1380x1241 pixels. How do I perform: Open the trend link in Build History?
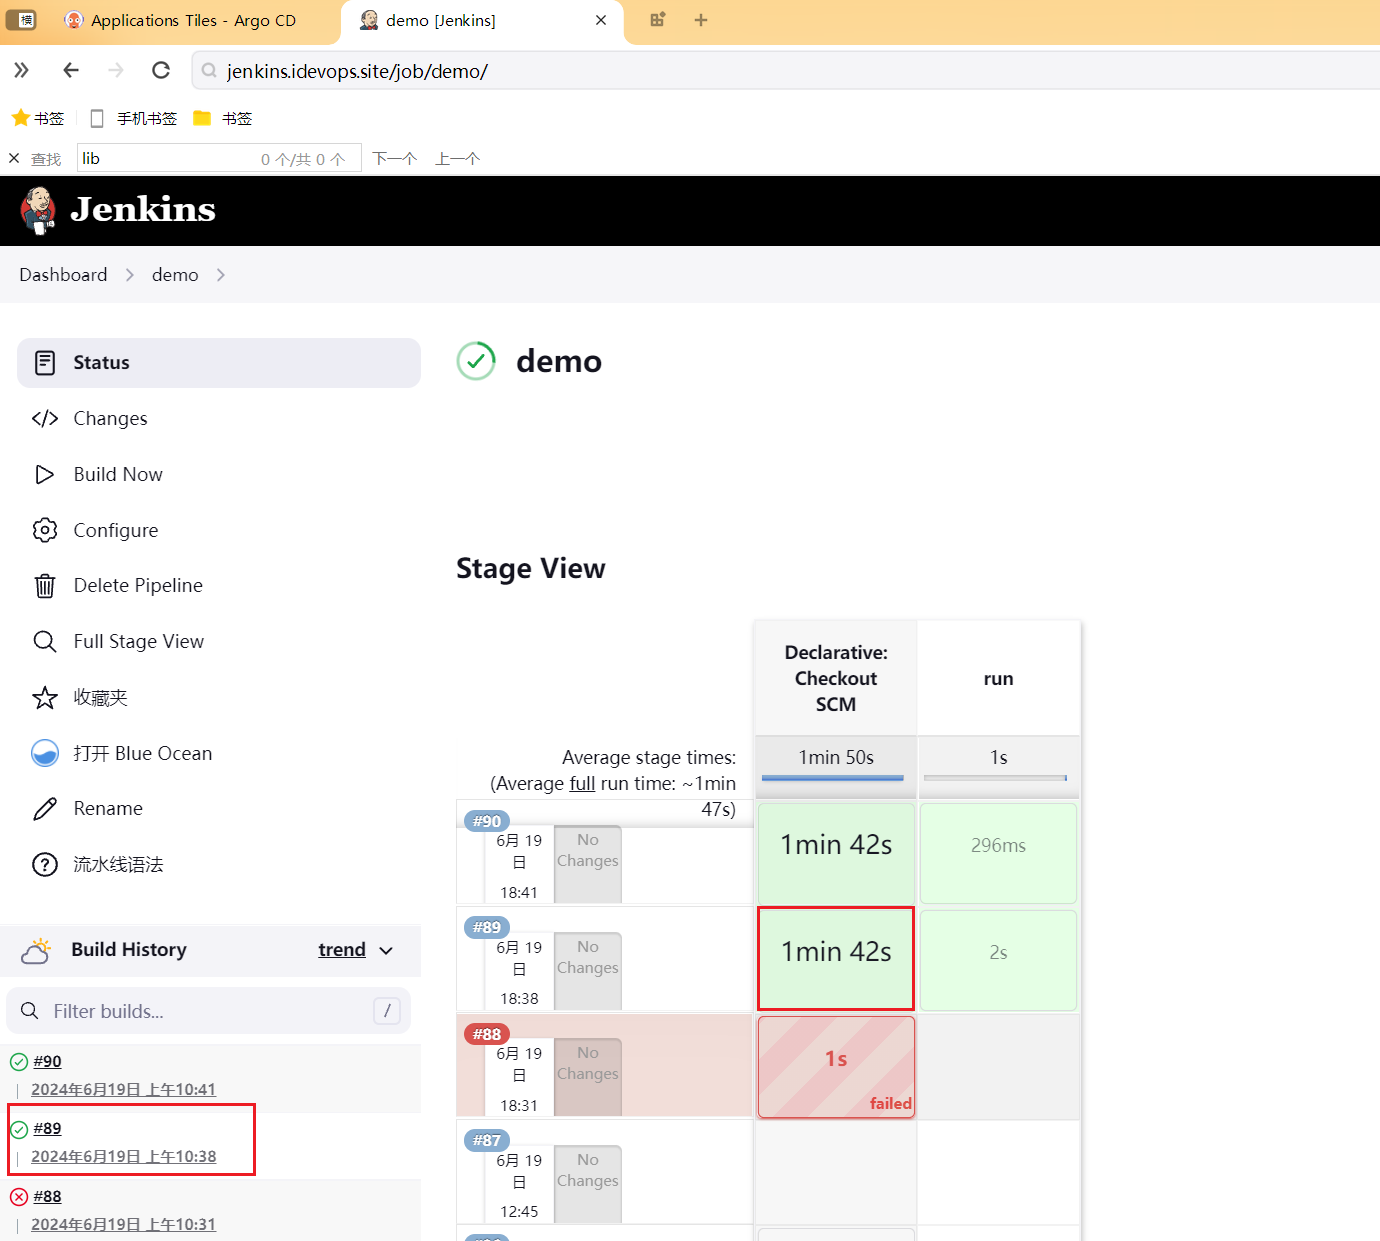pos(342,950)
